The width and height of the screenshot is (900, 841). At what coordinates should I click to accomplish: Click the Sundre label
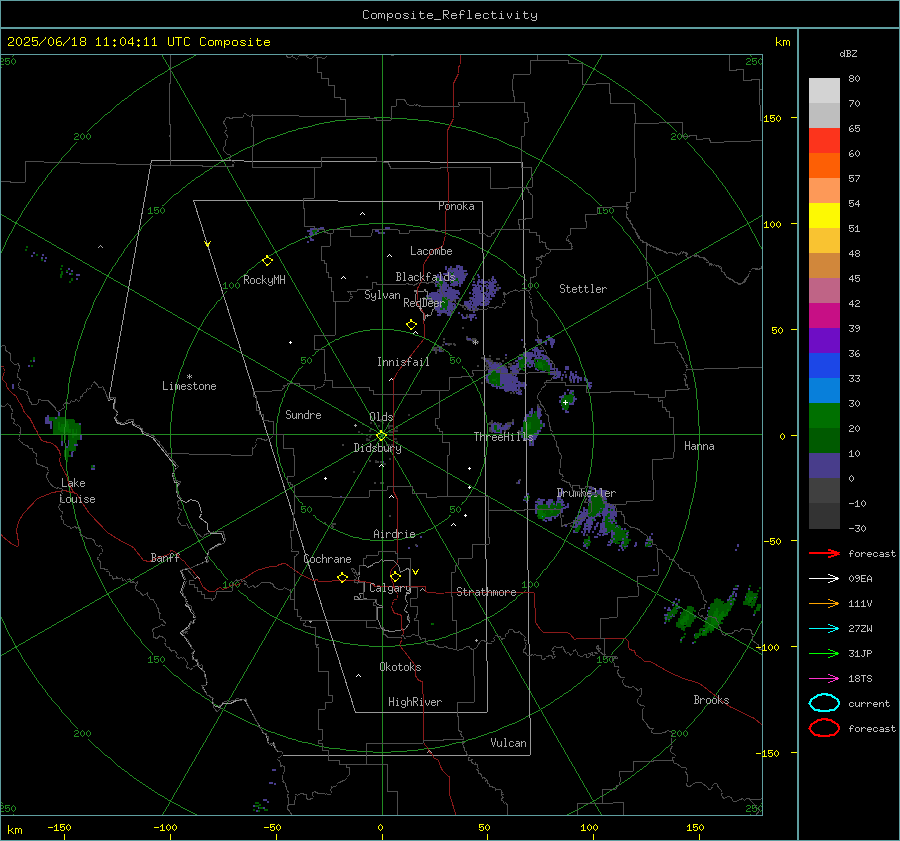tap(303, 415)
